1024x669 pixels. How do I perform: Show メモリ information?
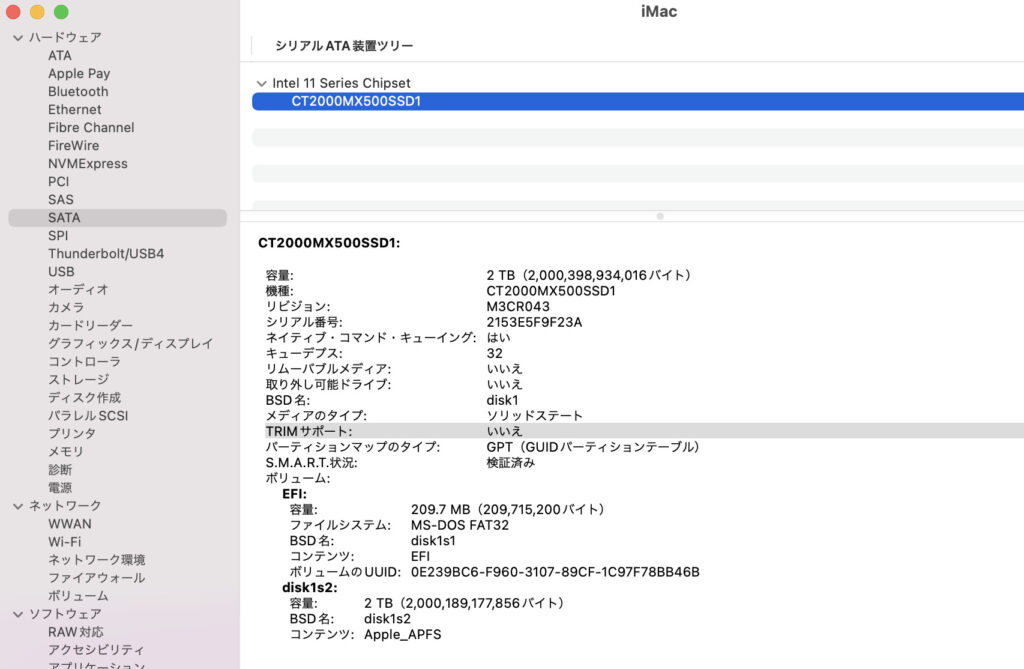[x=66, y=451]
